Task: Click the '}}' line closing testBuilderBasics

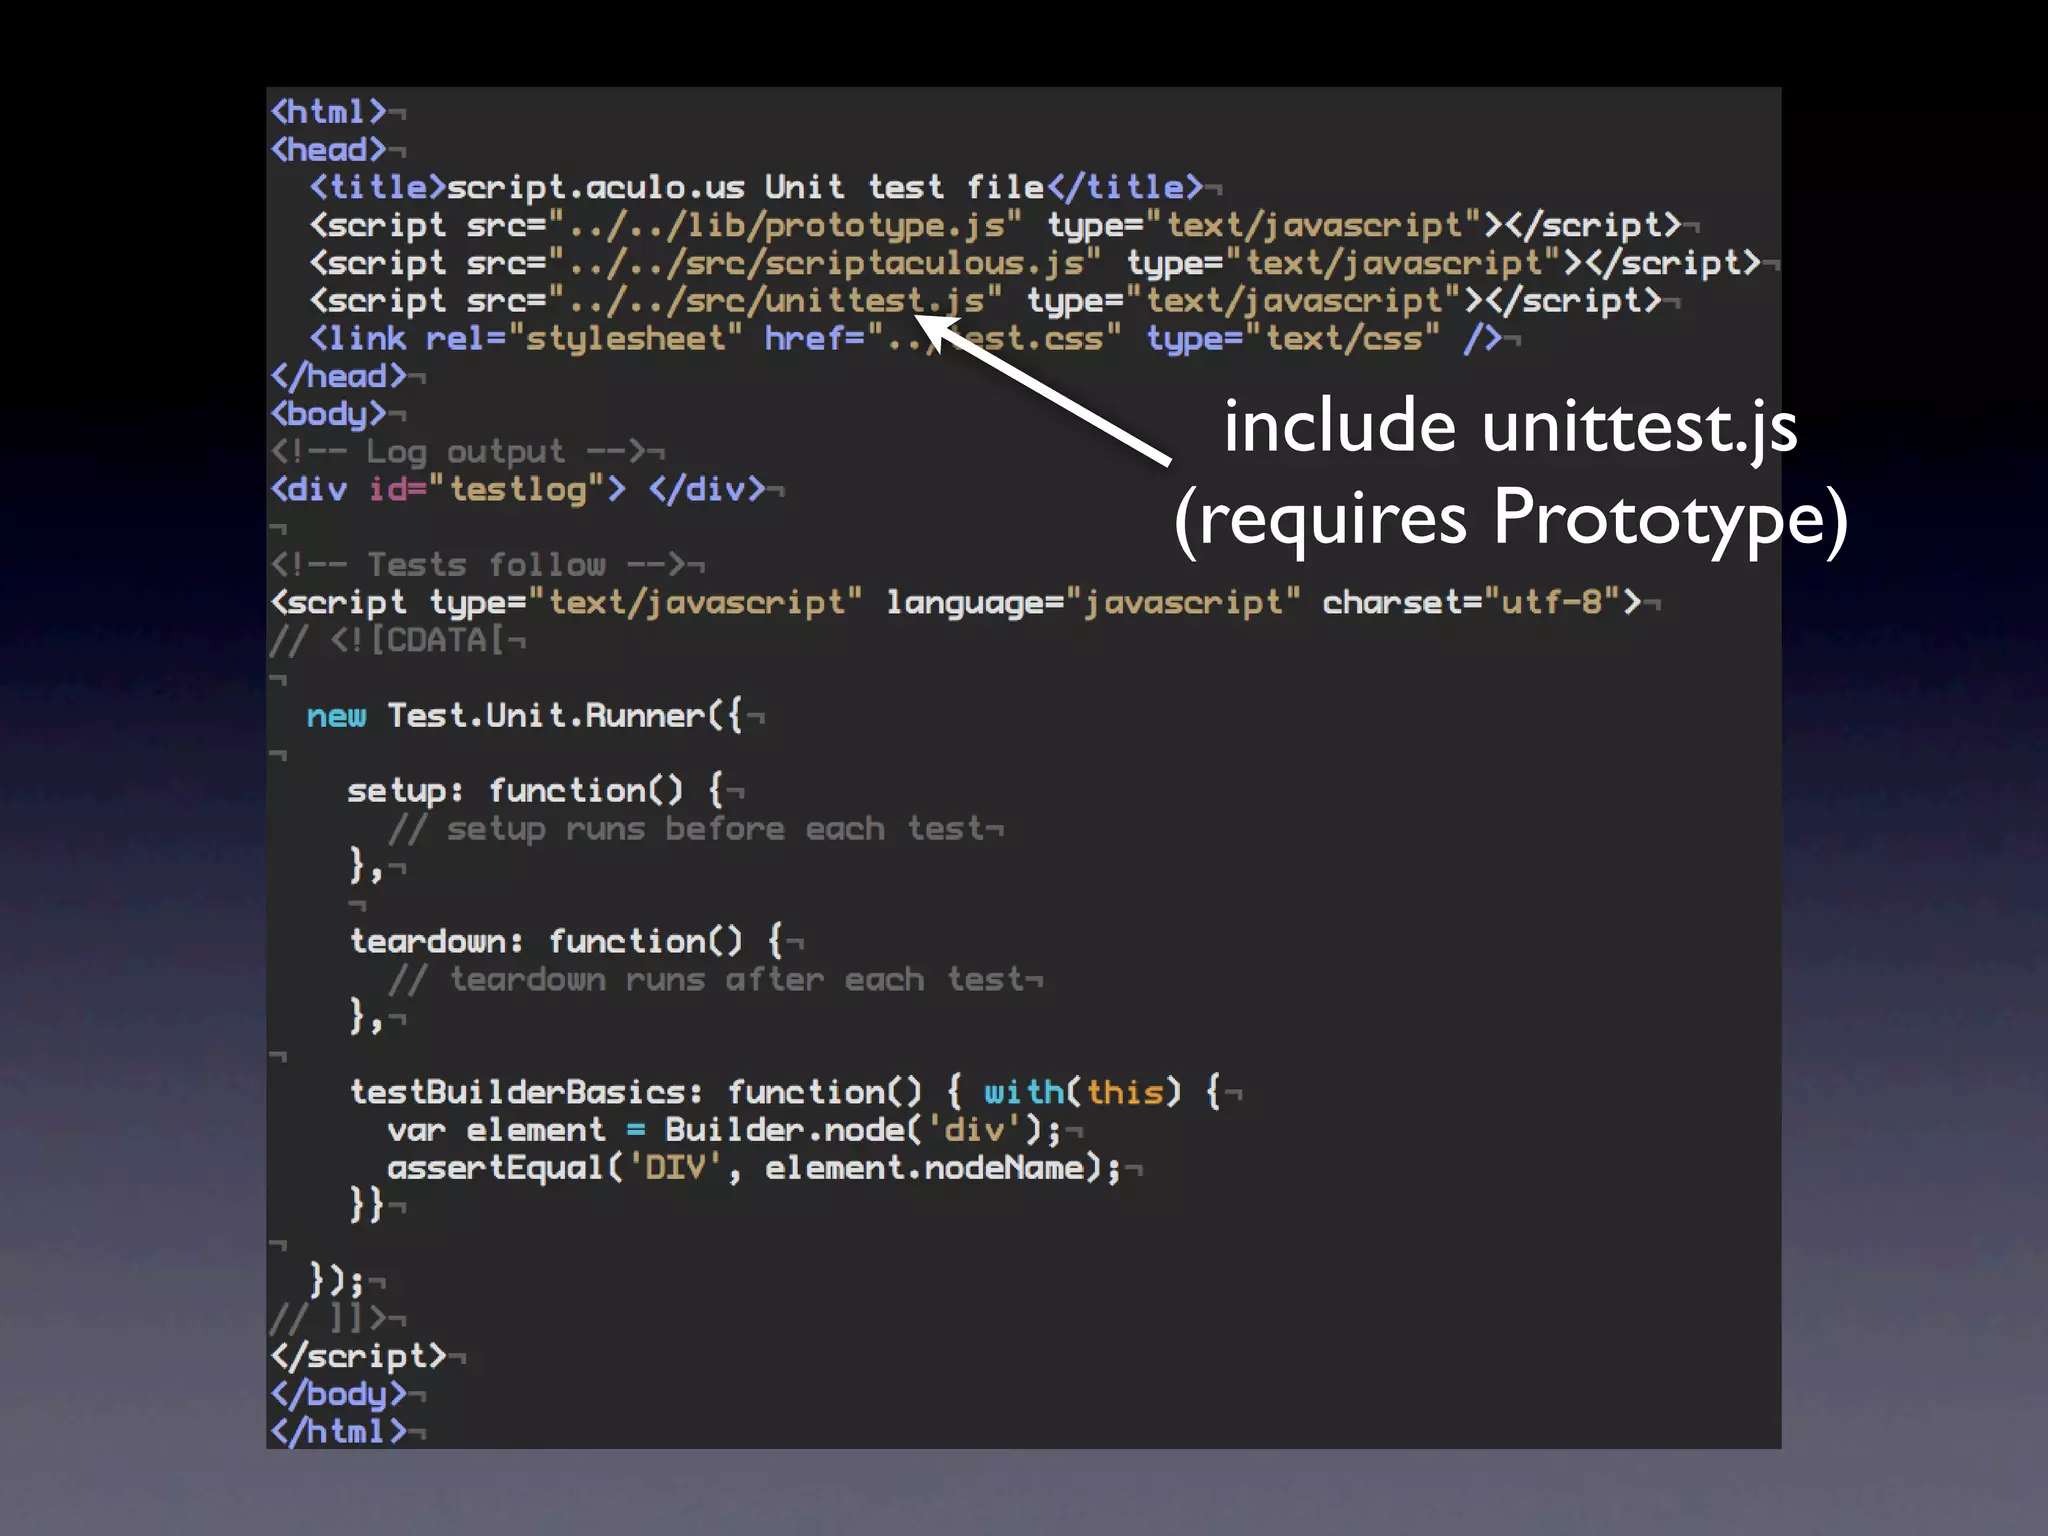Action: (x=366, y=1205)
